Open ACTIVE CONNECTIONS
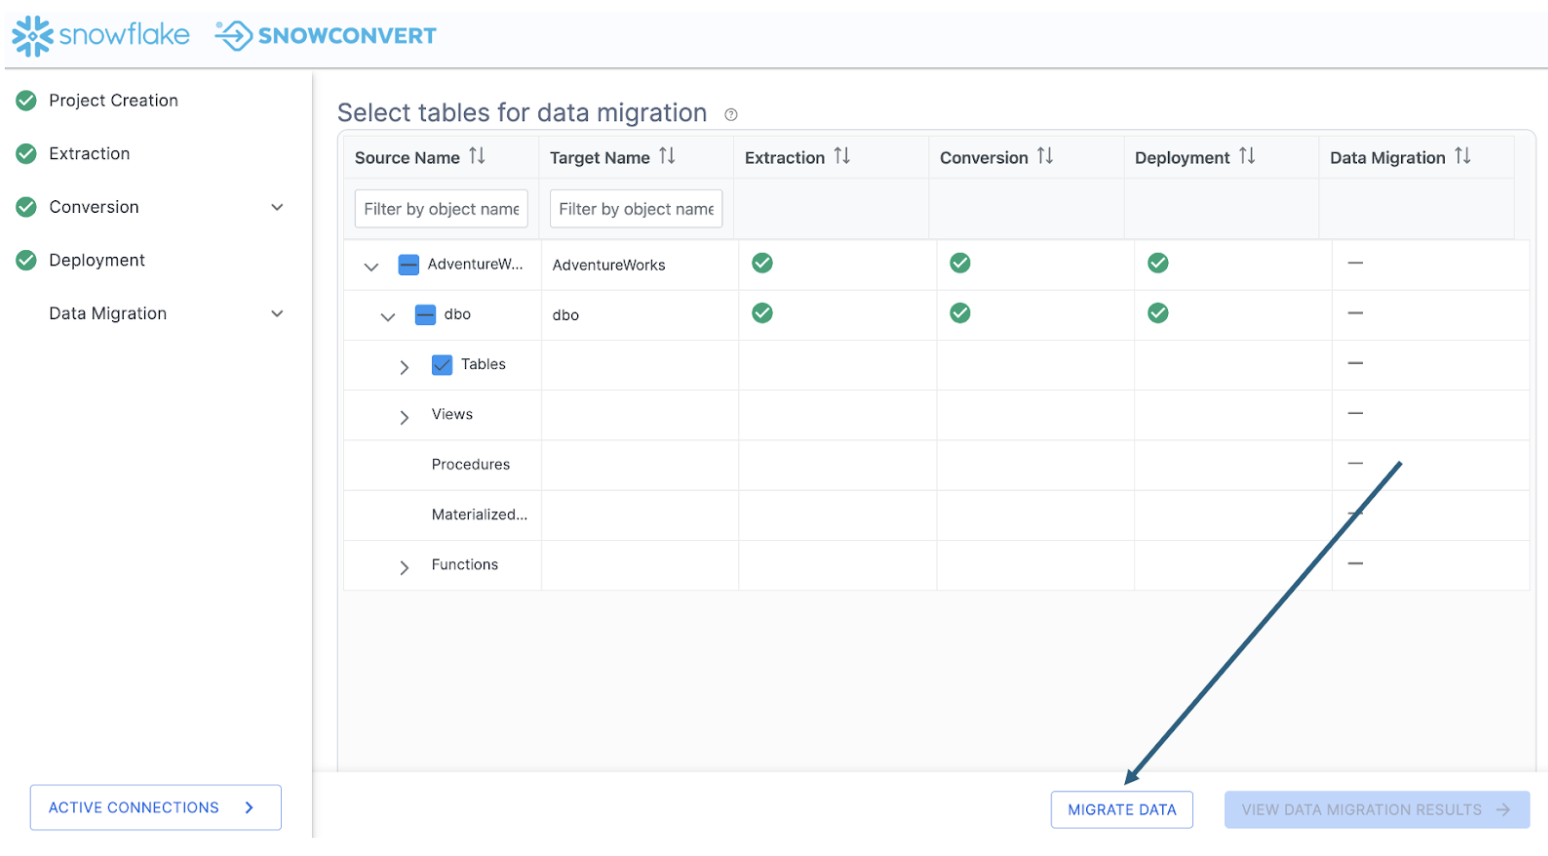This screenshot has width=1548, height=856. (x=155, y=807)
